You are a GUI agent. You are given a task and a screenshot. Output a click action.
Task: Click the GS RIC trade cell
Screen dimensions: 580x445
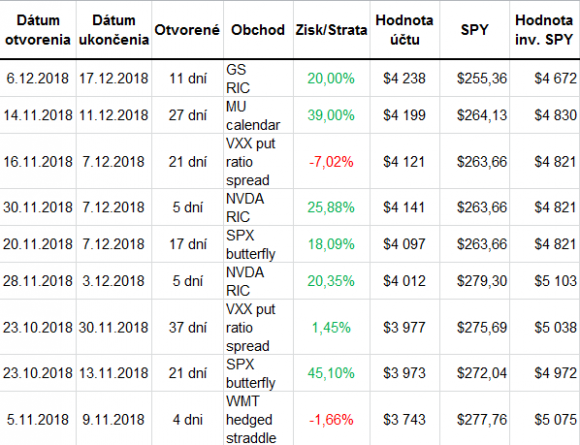point(238,78)
